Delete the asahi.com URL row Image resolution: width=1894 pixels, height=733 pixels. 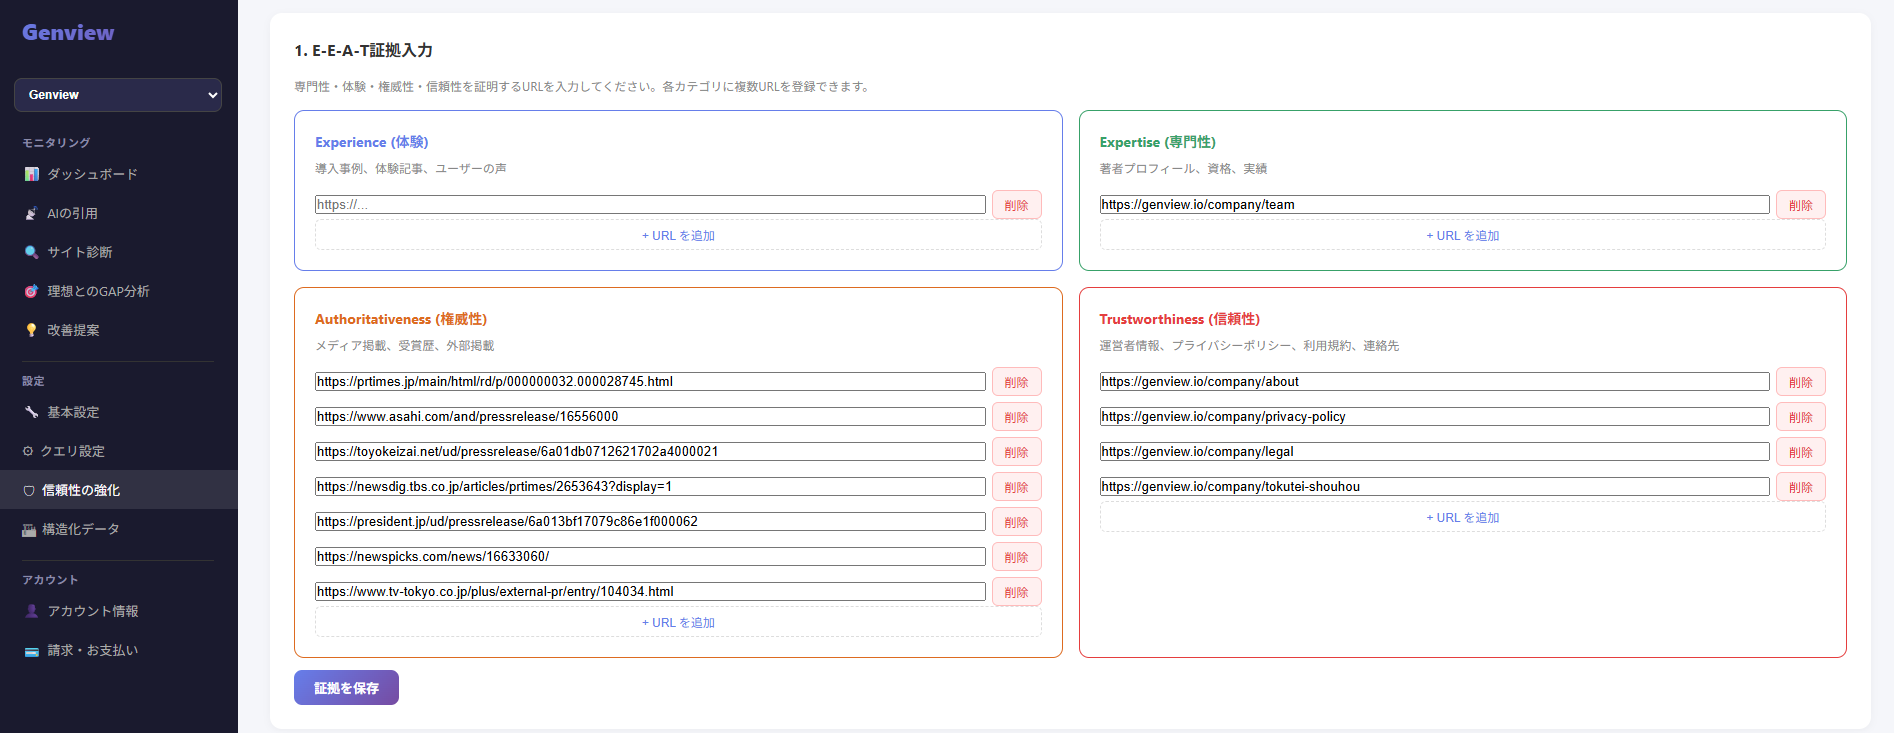pos(1017,417)
